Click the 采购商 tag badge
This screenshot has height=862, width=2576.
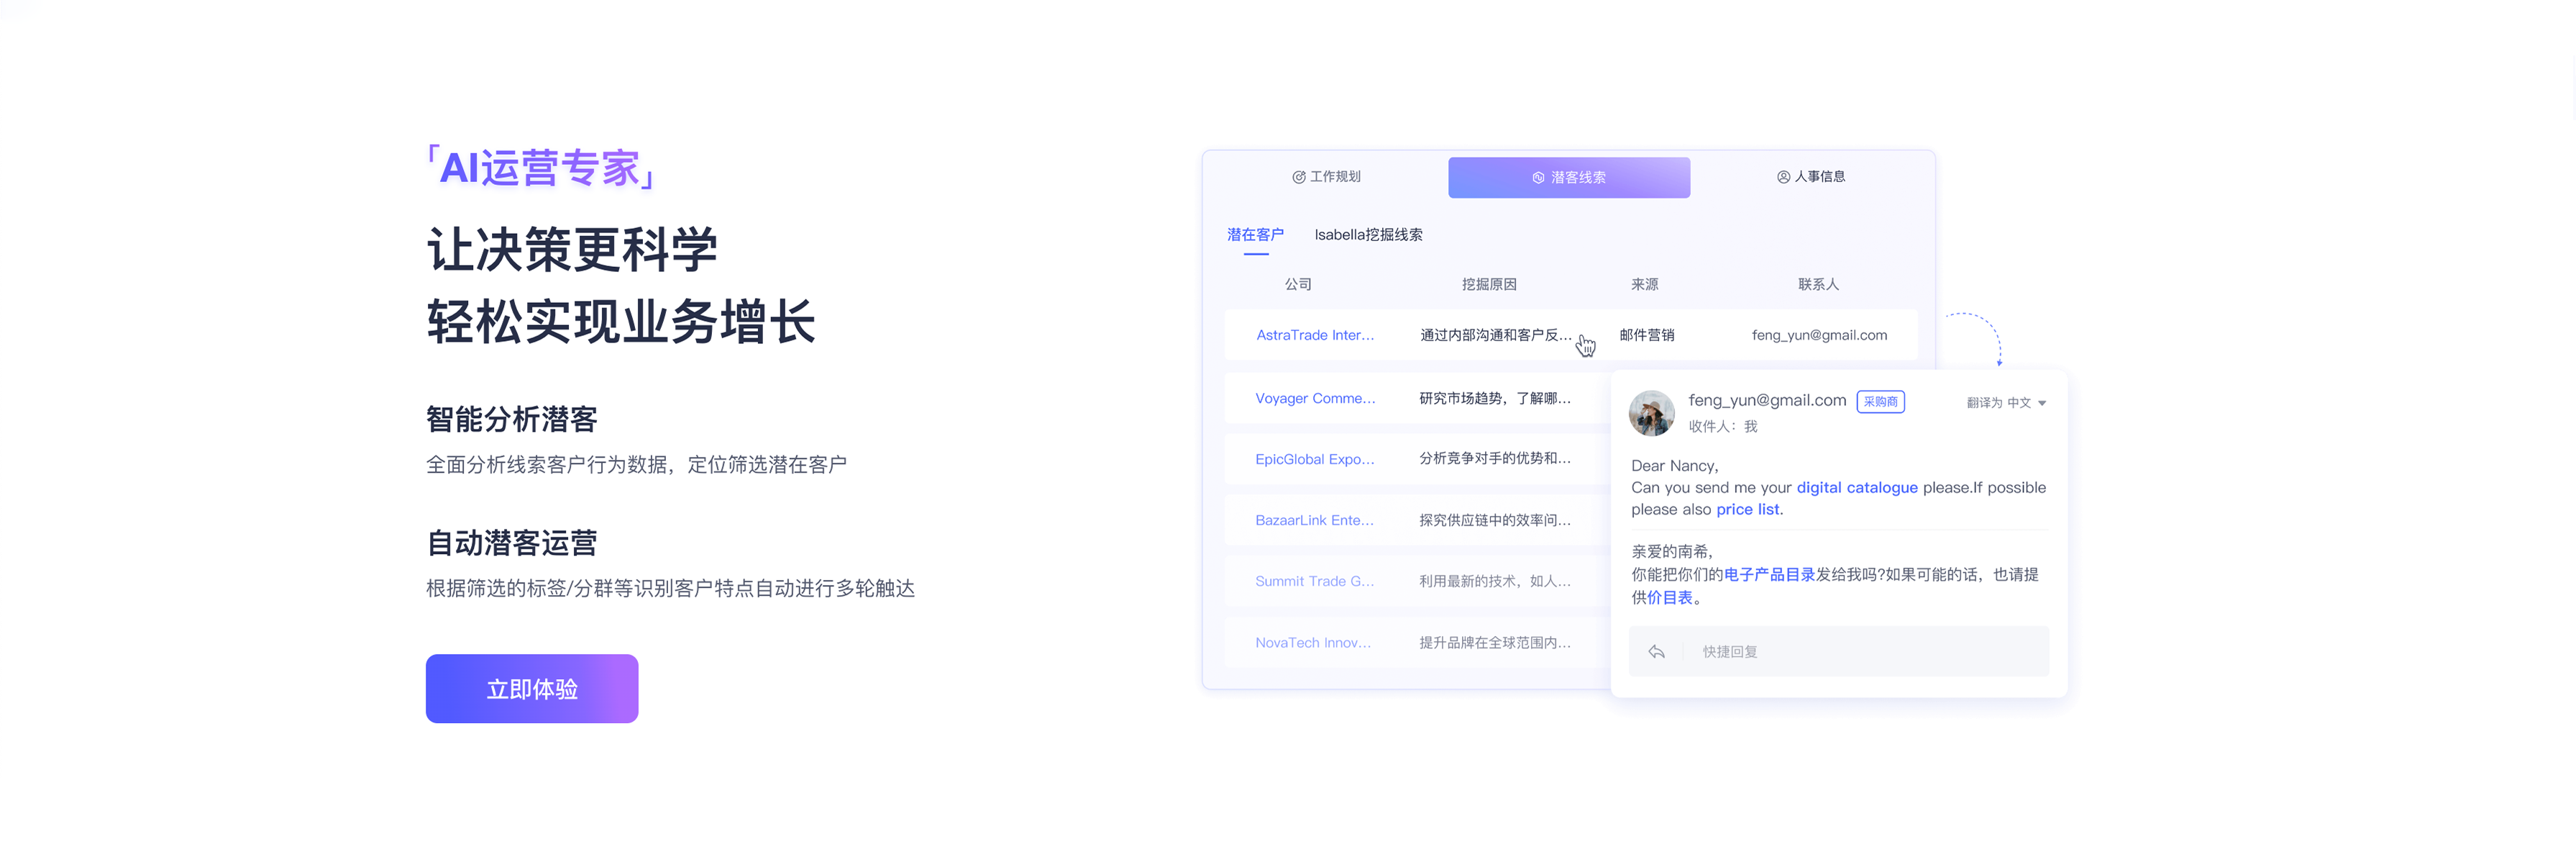[x=1880, y=401]
